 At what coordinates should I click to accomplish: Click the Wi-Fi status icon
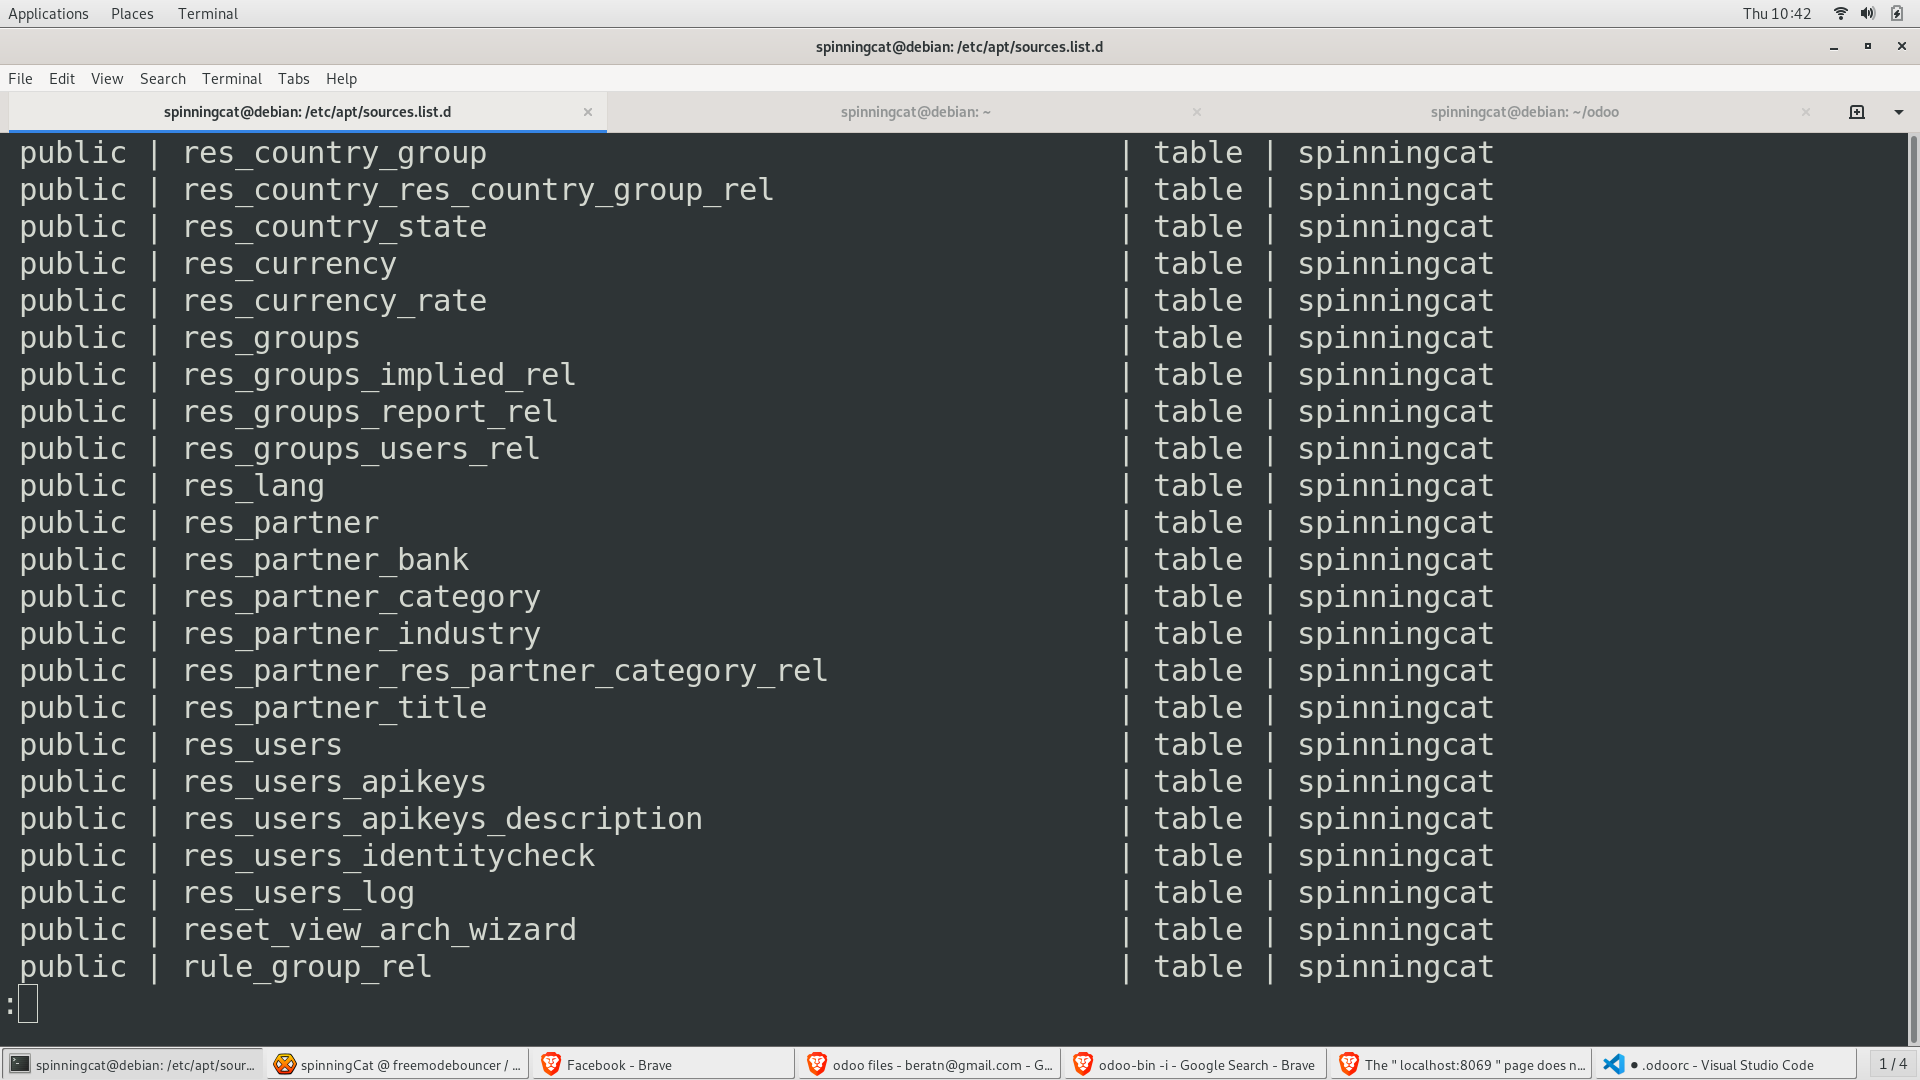pyautogui.click(x=1839, y=13)
